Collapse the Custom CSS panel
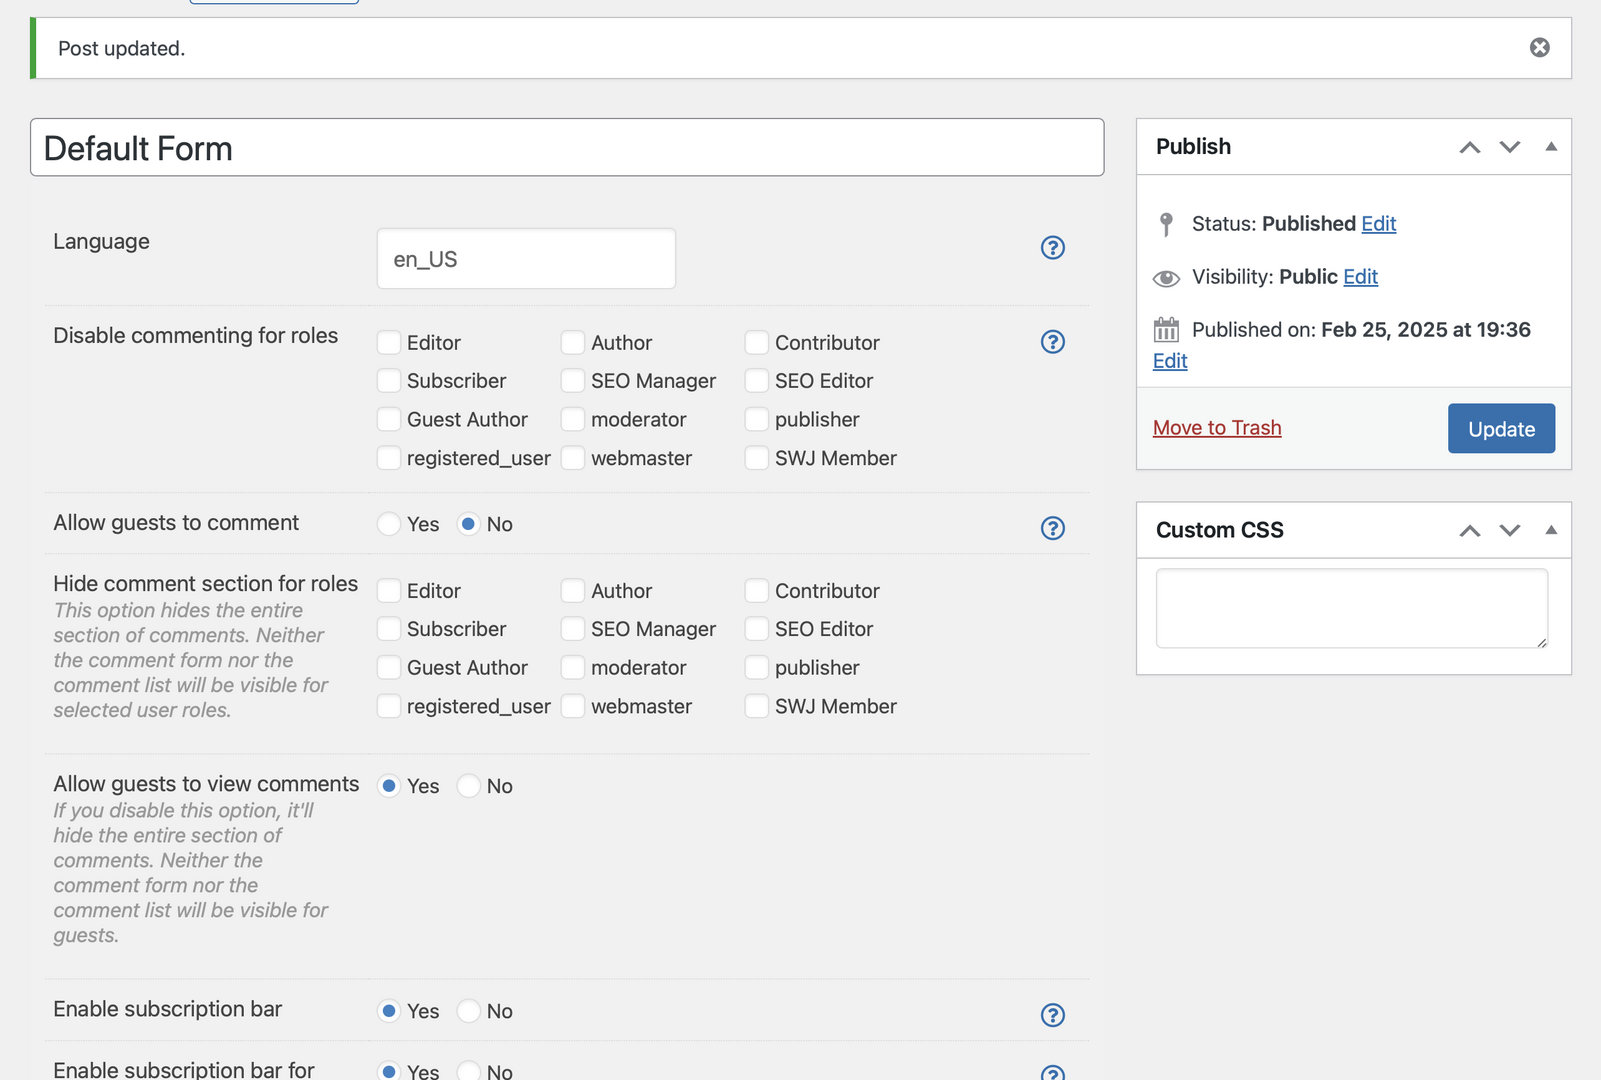This screenshot has width=1601, height=1080. coord(1551,530)
